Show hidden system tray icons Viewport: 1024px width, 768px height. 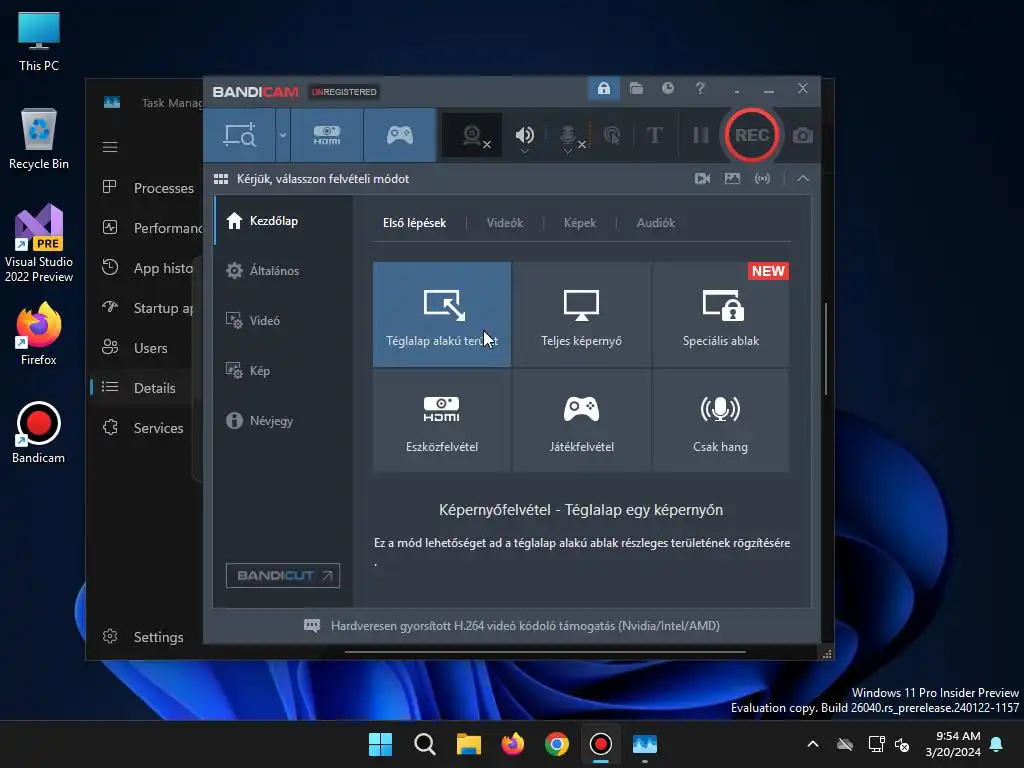pyautogui.click(x=812, y=744)
